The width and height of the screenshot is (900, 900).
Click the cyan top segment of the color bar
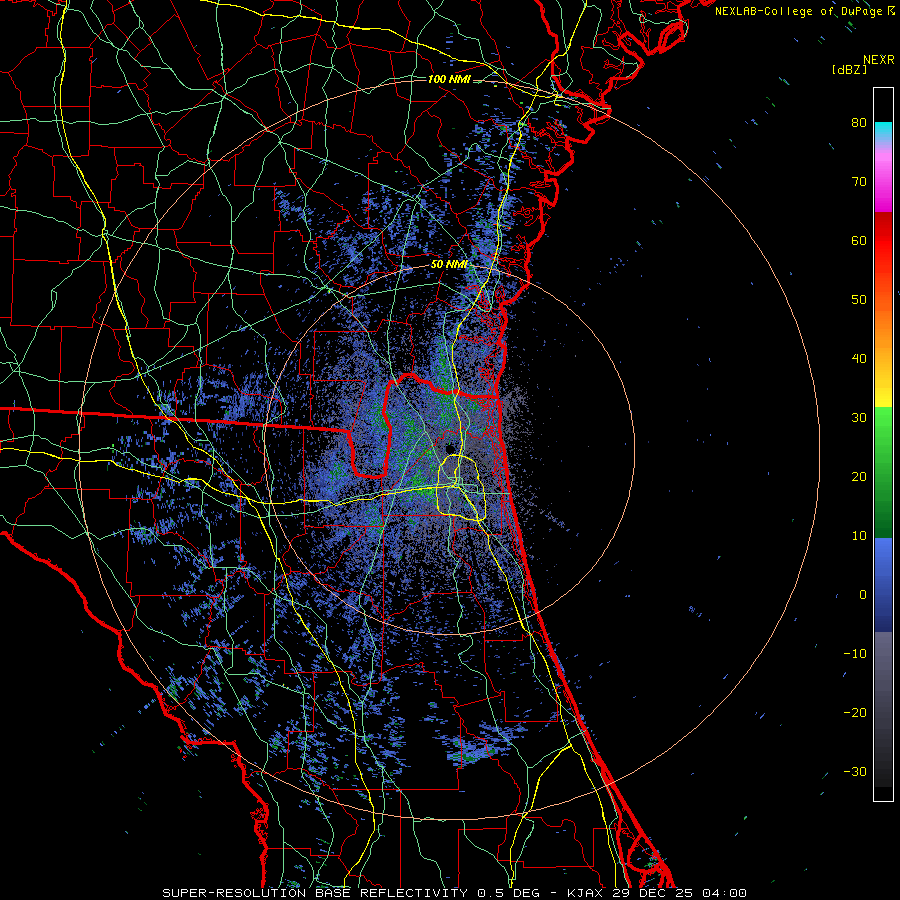(x=883, y=129)
